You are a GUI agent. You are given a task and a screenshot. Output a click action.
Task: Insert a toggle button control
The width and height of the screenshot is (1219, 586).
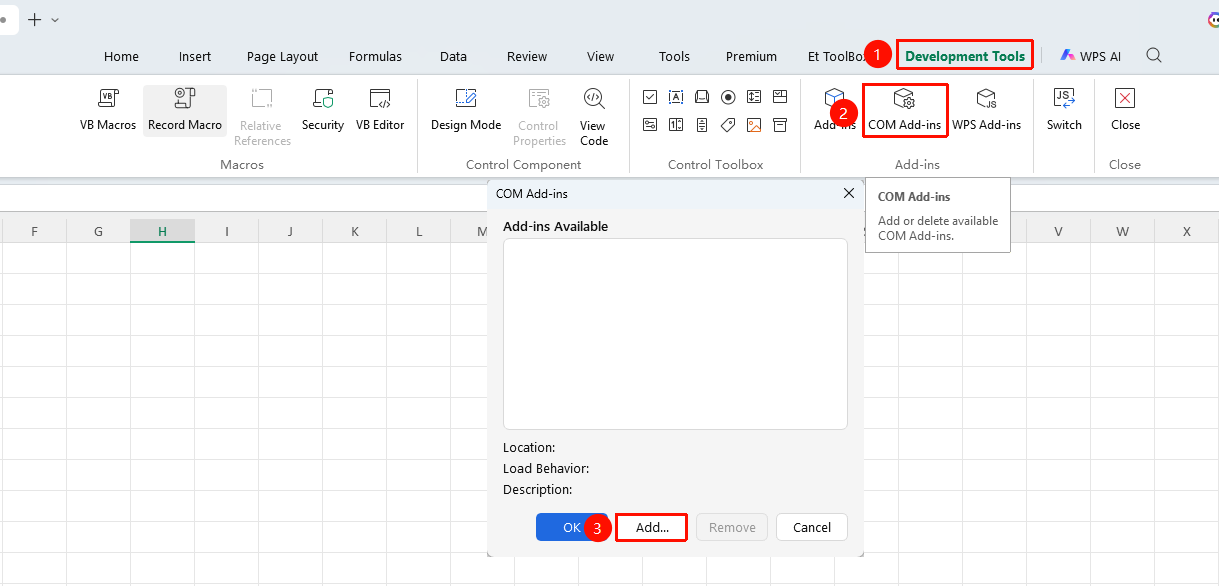click(x=650, y=125)
